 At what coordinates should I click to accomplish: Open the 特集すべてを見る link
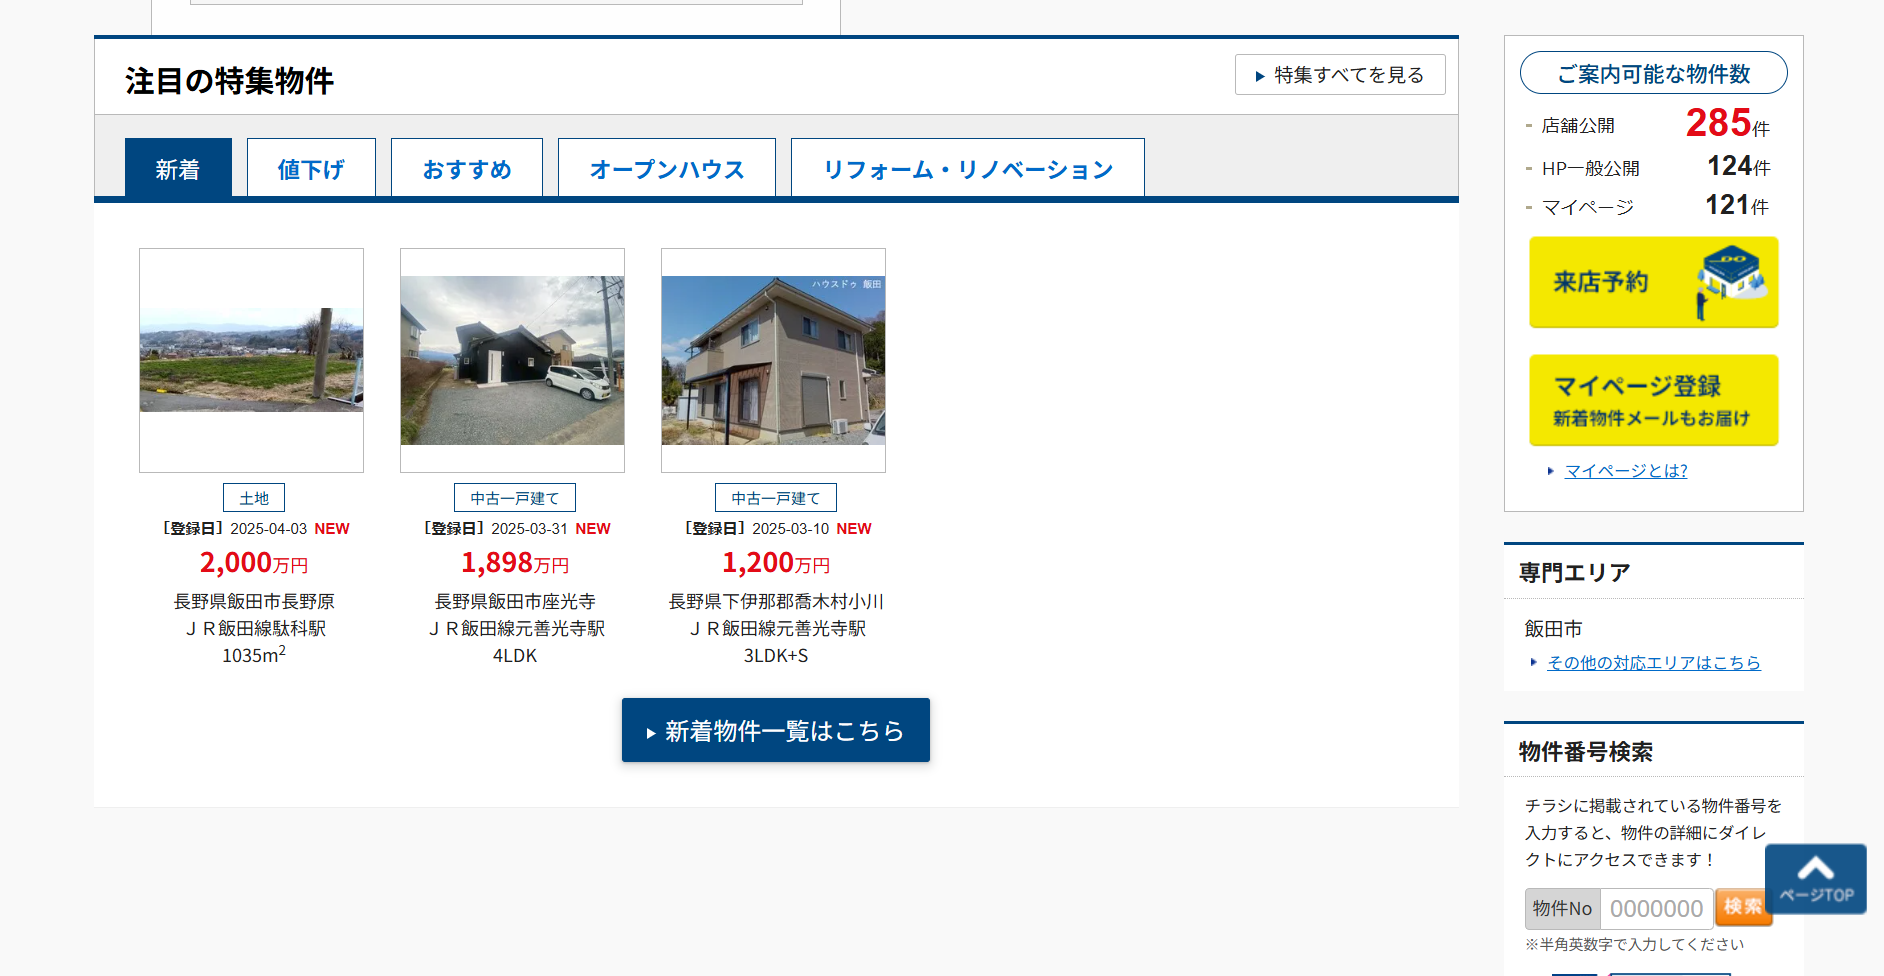[x=1340, y=75]
